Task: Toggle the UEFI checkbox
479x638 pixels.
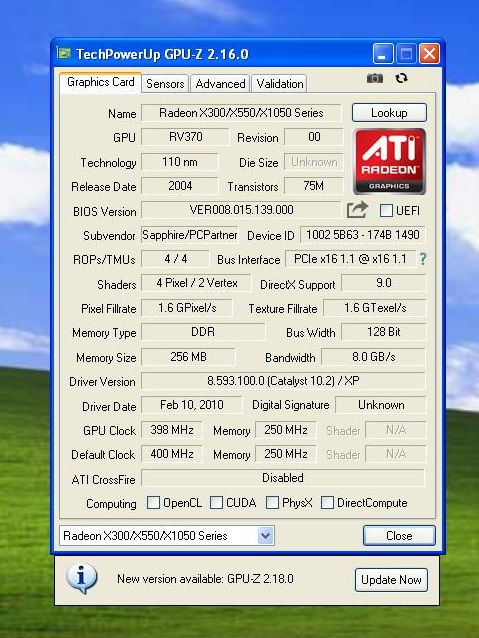Action: (x=386, y=210)
